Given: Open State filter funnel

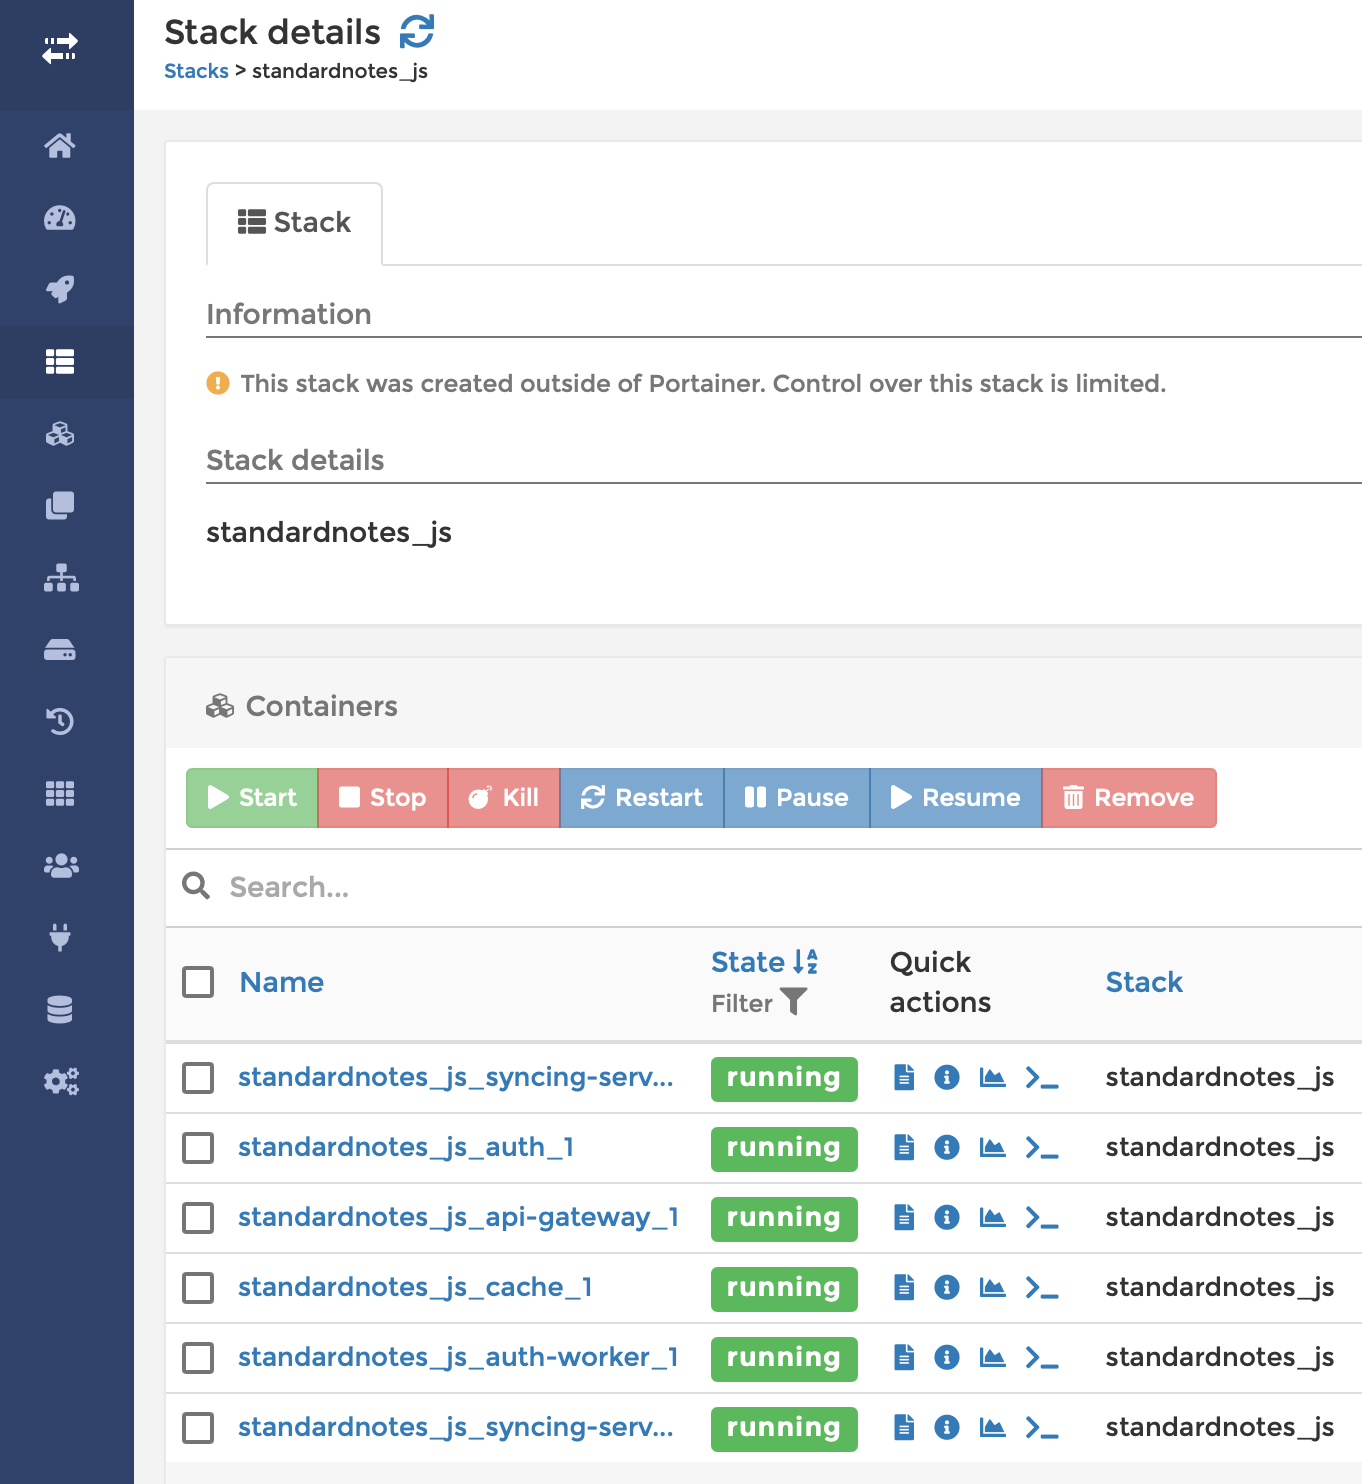Looking at the screenshot, I should pyautogui.click(x=793, y=1001).
